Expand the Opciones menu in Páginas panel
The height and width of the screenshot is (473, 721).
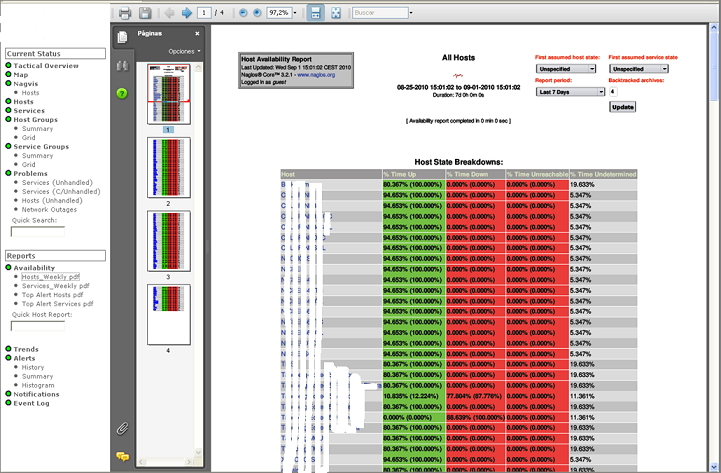pos(184,51)
